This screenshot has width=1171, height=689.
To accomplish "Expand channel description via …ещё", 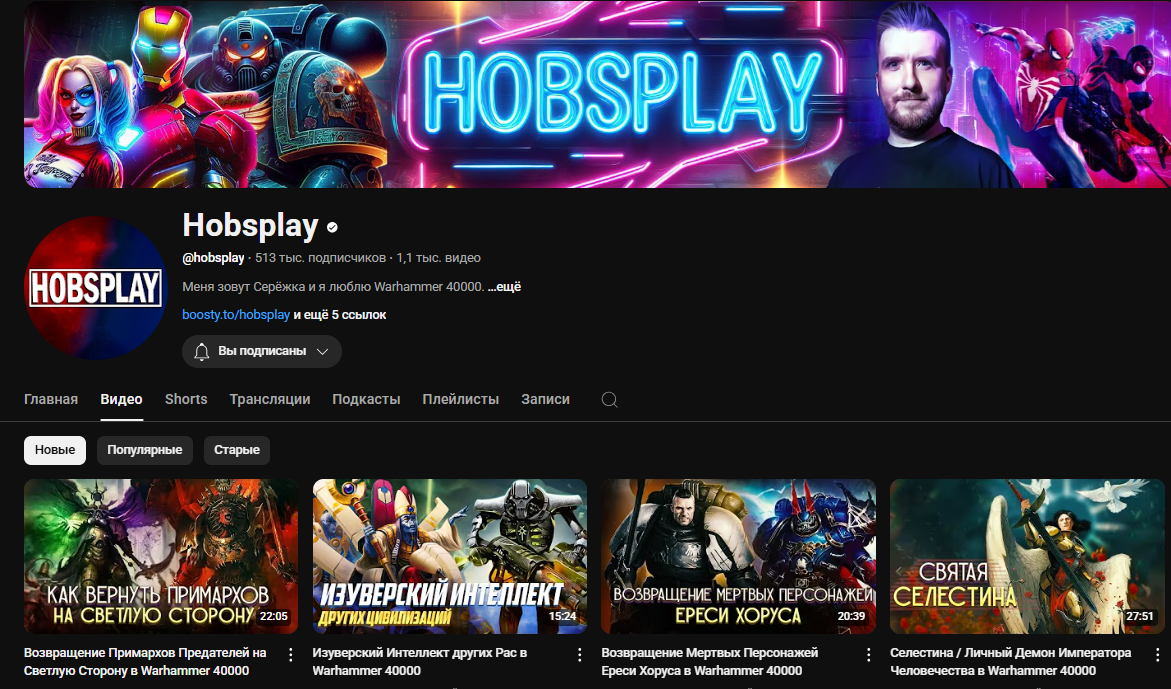I will tap(504, 287).
